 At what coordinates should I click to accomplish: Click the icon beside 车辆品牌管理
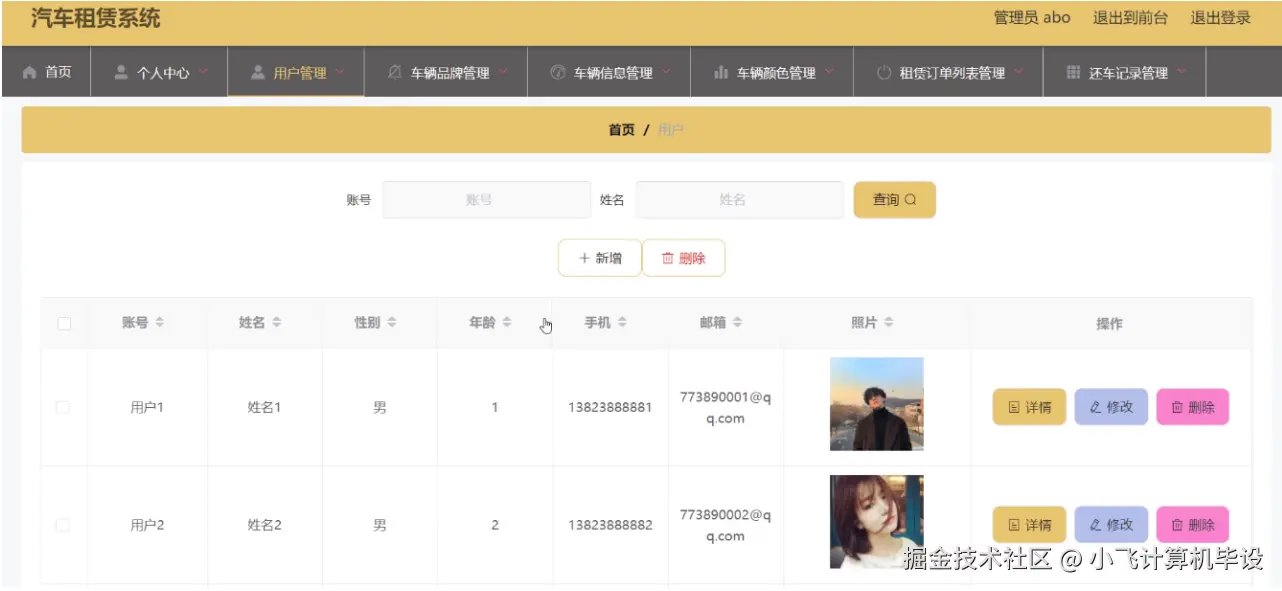(394, 73)
